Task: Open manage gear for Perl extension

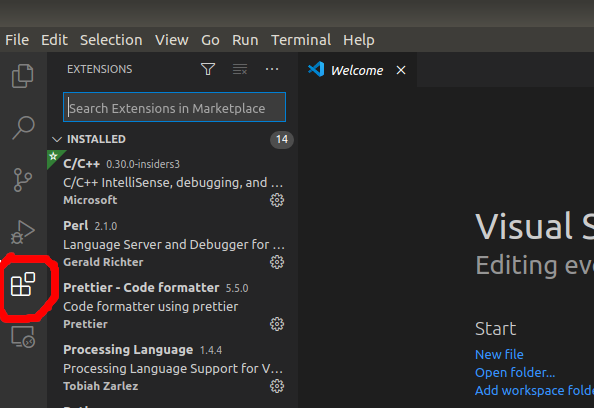Action: click(277, 262)
